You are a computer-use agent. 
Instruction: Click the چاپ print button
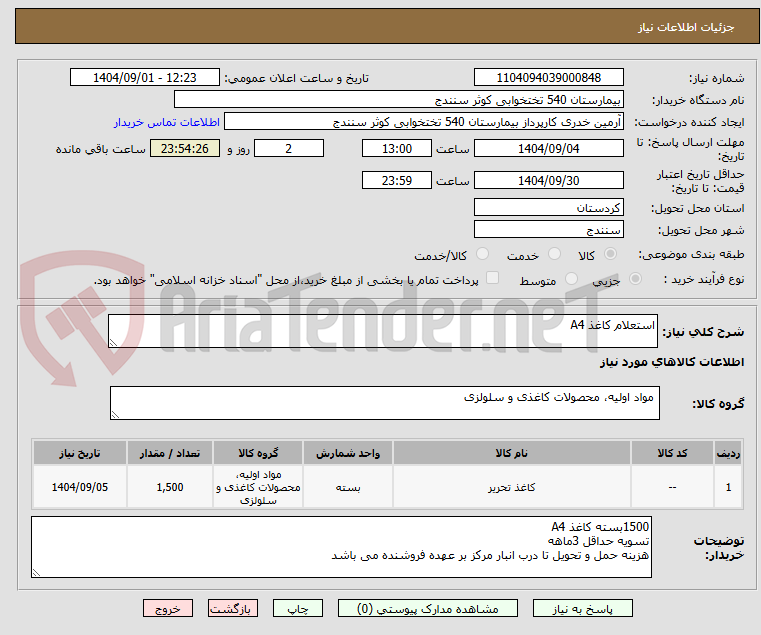click(x=298, y=608)
